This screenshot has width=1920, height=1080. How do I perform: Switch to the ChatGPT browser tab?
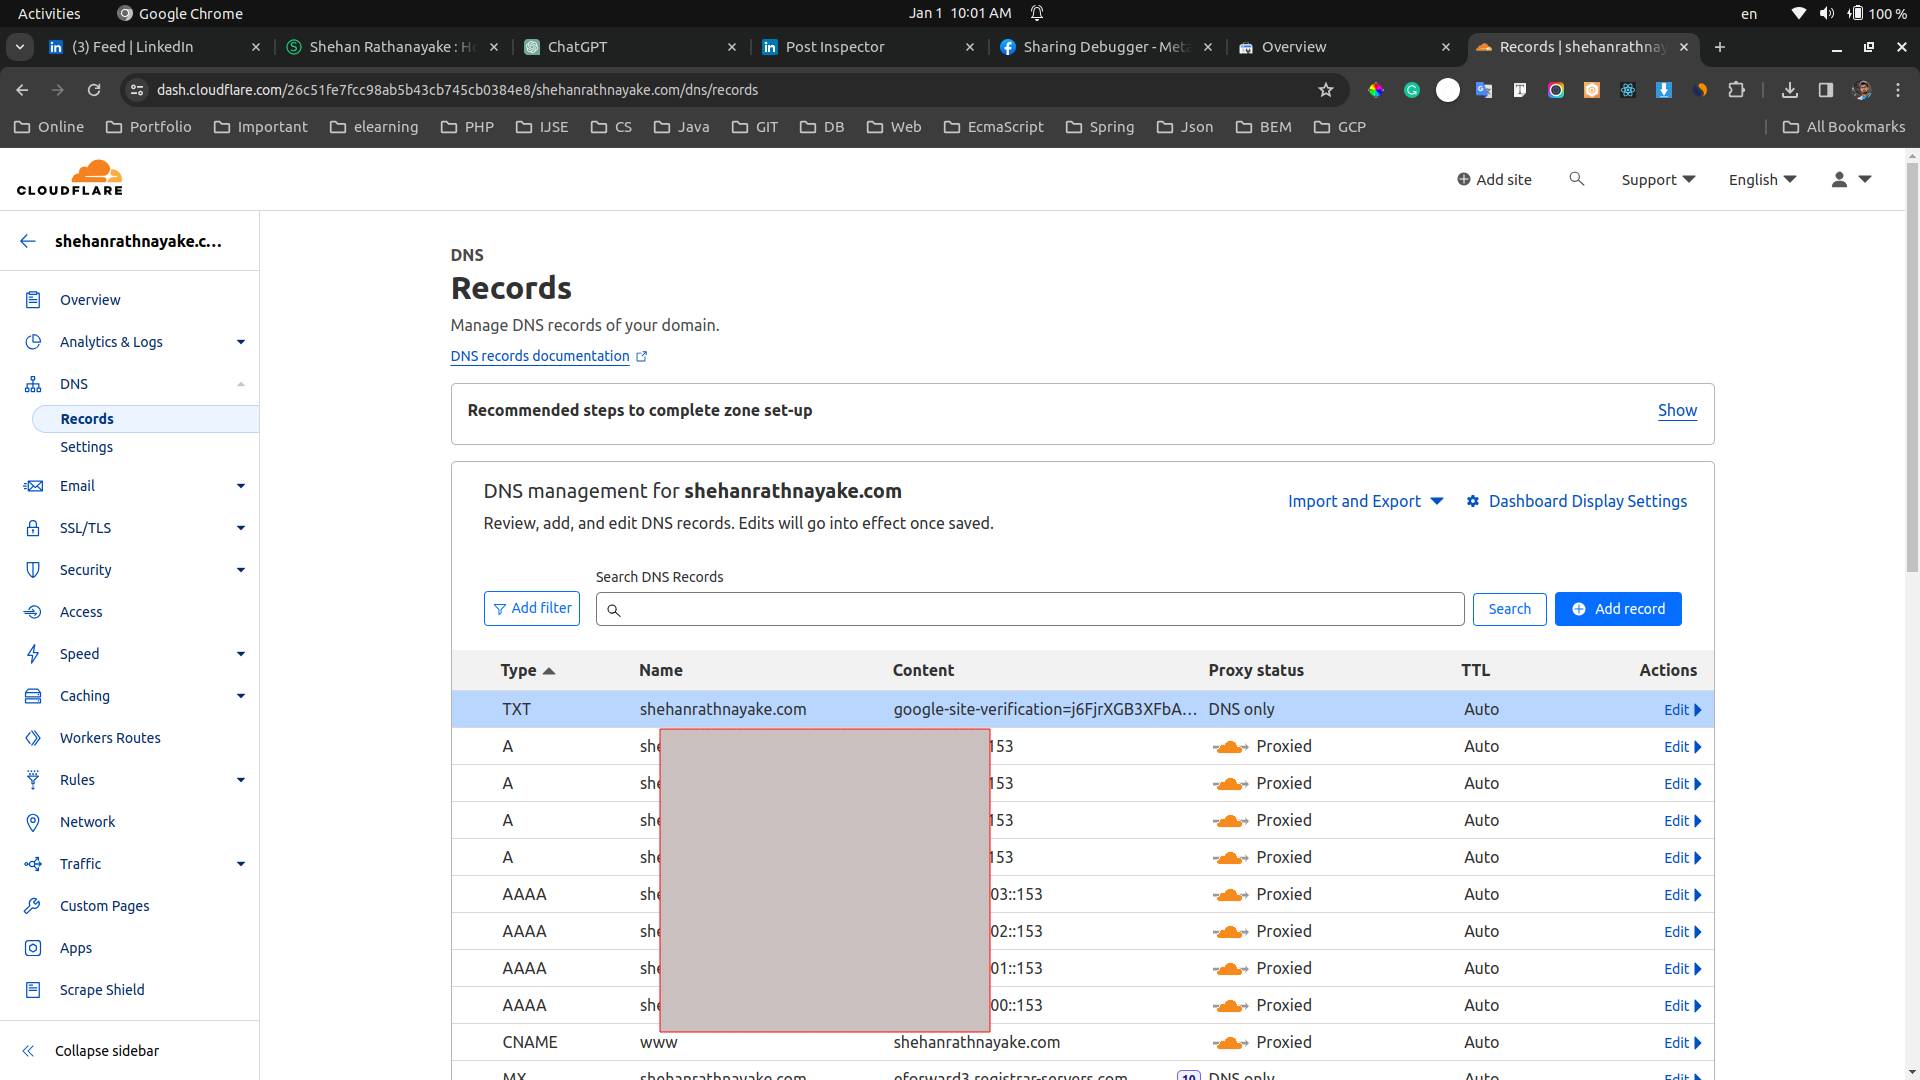[x=577, y=47]
